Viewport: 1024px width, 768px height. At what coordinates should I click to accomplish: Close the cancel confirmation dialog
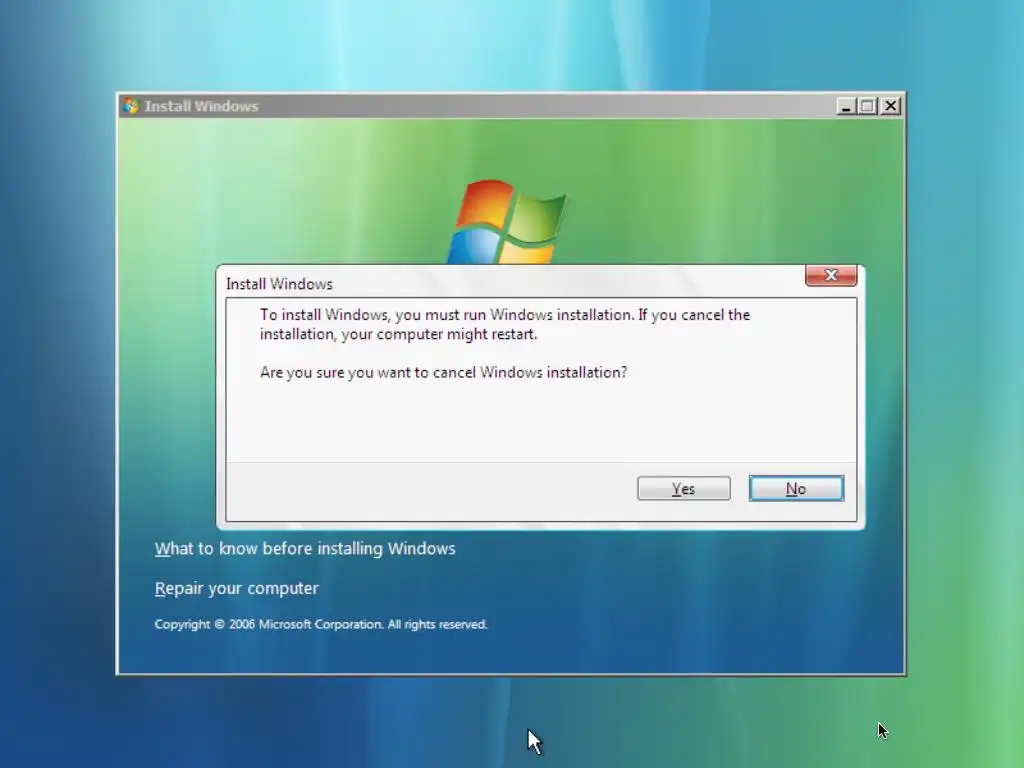click(831, 276)
